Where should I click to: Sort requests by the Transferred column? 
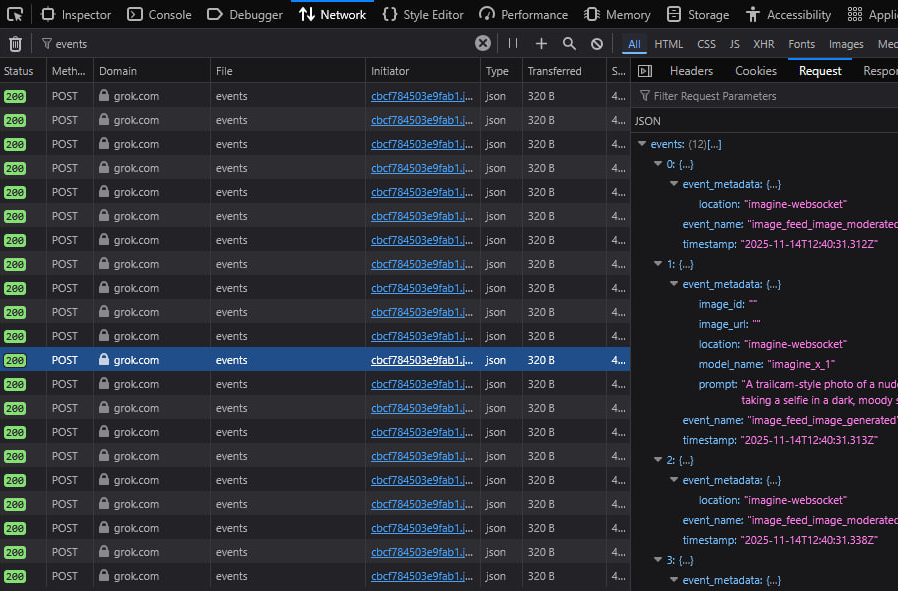click(x=554, y=71)
